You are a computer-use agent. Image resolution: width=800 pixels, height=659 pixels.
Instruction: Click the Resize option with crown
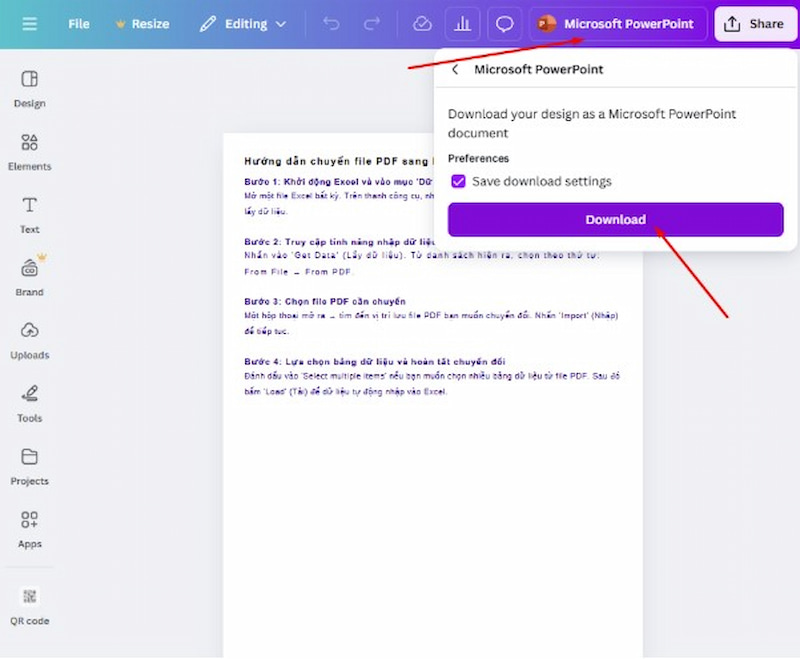[x=142, y=24]
